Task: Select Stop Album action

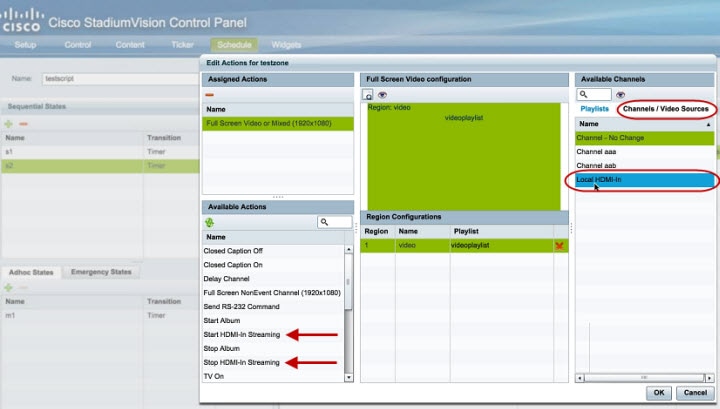Action: pos(273,348)
